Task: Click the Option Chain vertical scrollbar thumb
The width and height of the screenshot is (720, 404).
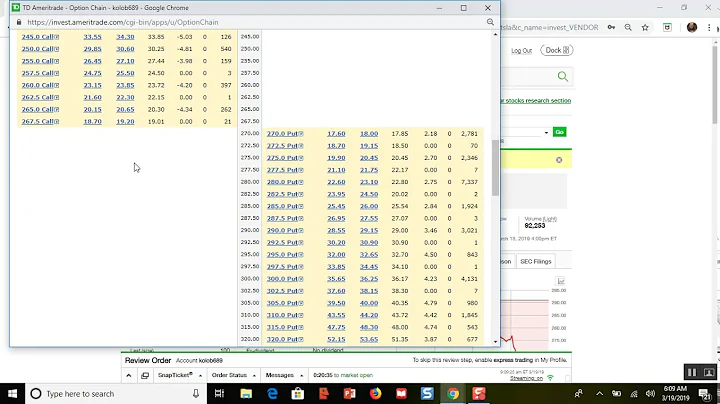Action: tap(495, 168)
